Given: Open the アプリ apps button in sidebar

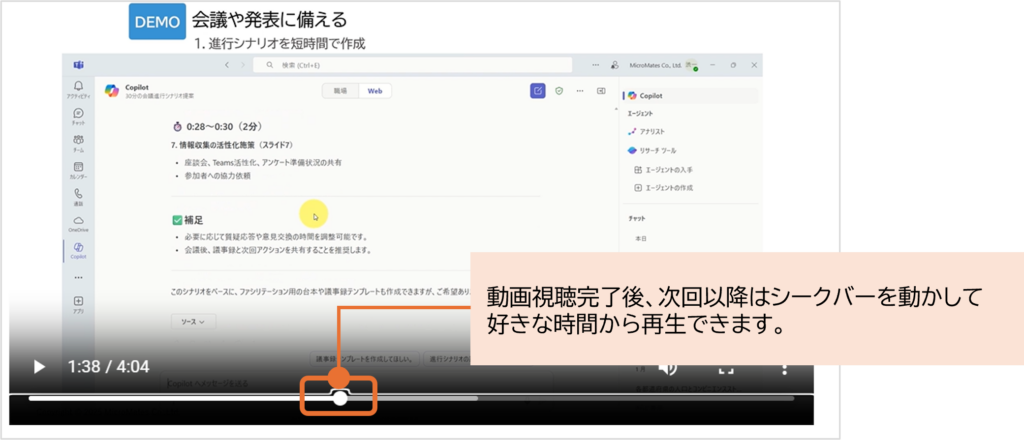Looking at the screenshot, I should click(x=78, y=304).
